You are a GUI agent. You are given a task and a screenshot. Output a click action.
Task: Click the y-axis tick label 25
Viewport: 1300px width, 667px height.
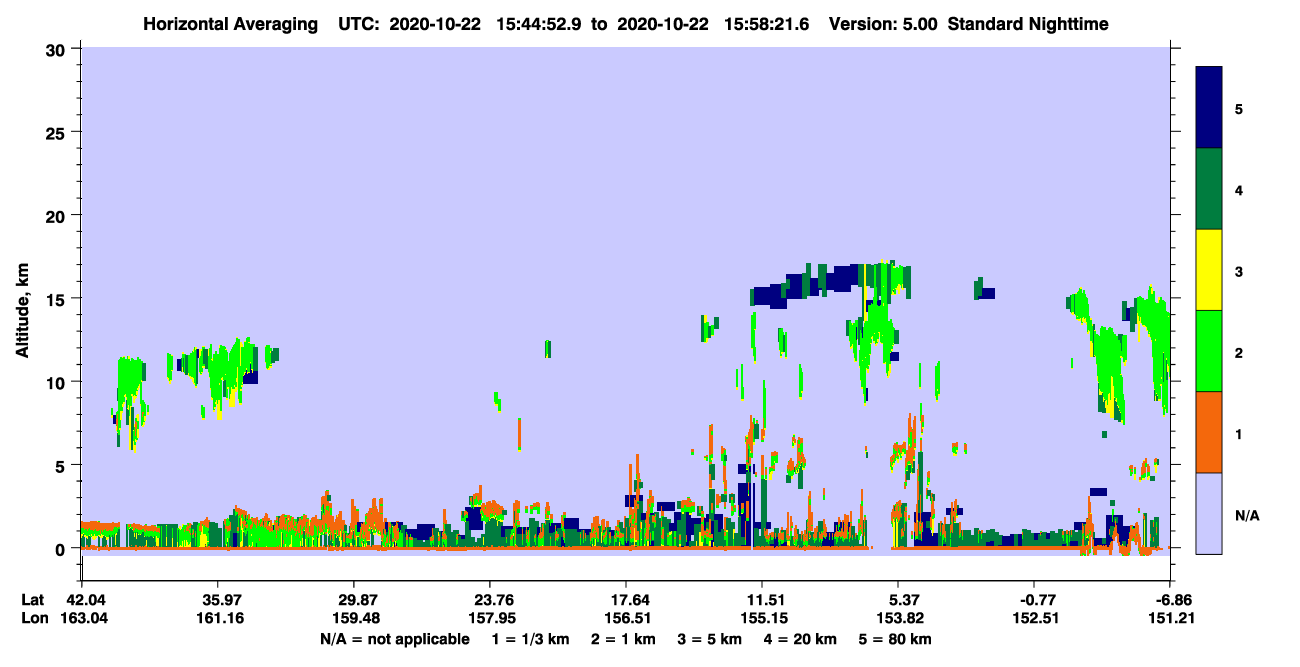coord(57,132)
